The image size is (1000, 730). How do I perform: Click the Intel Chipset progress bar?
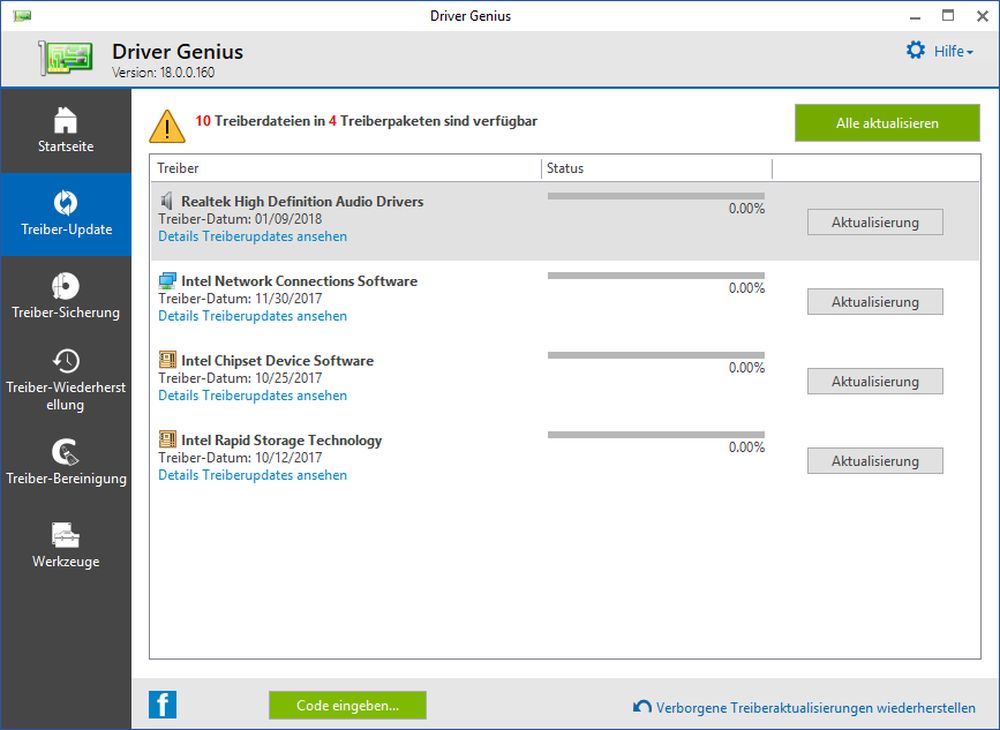pyautogui.click(x=656, y=355)
